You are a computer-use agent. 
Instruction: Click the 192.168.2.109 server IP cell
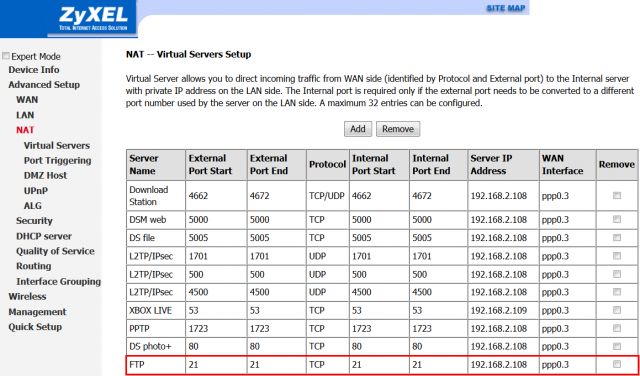502,311
